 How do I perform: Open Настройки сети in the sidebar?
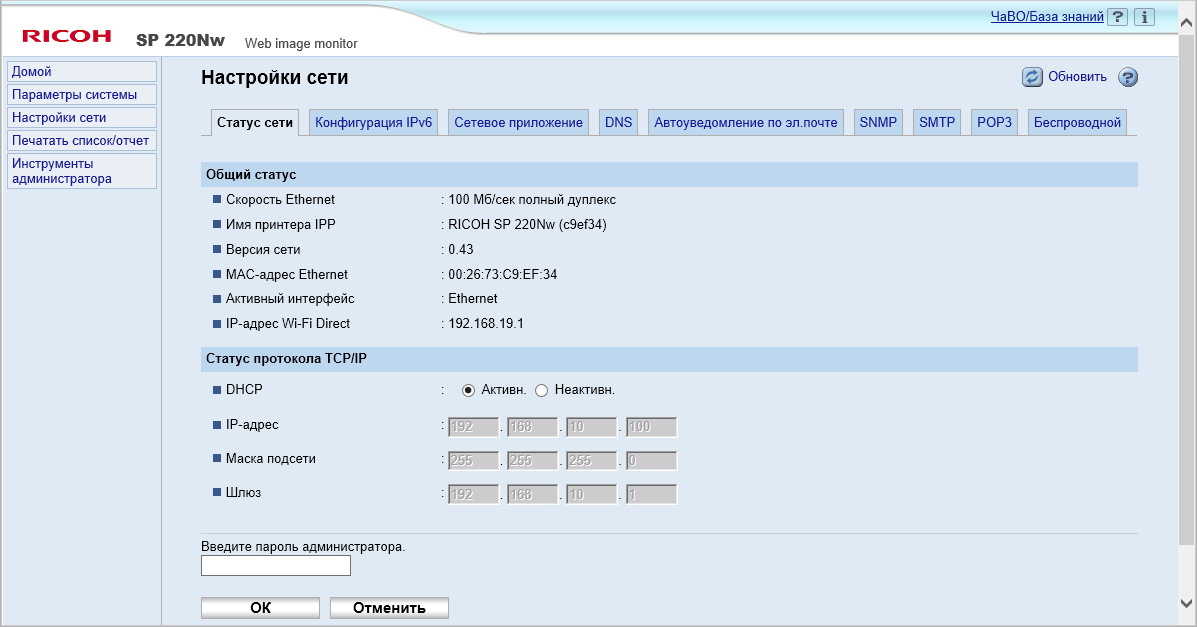tap(82, 118)
